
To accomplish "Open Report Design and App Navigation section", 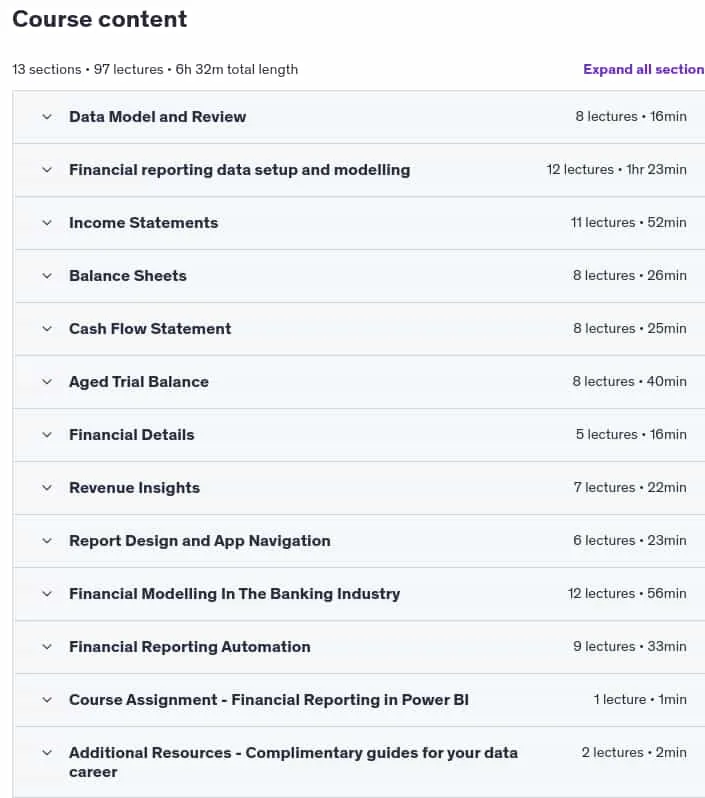I will pos(200,540).
